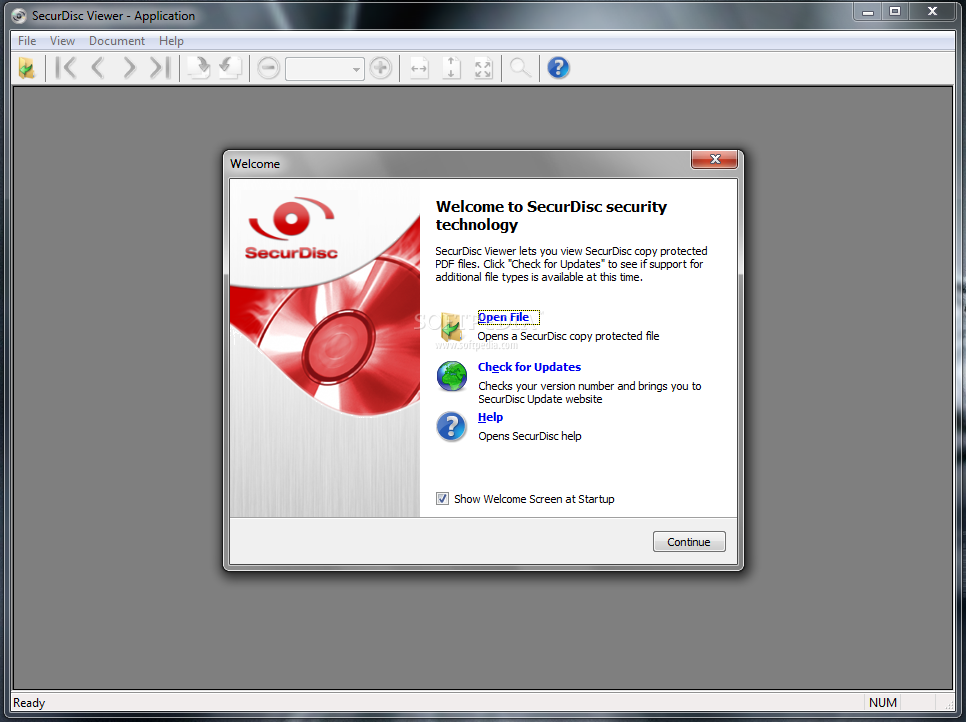Click the fit height toolbar icon
The width and height of the screenshot is (966, 722).
point(451,68)
